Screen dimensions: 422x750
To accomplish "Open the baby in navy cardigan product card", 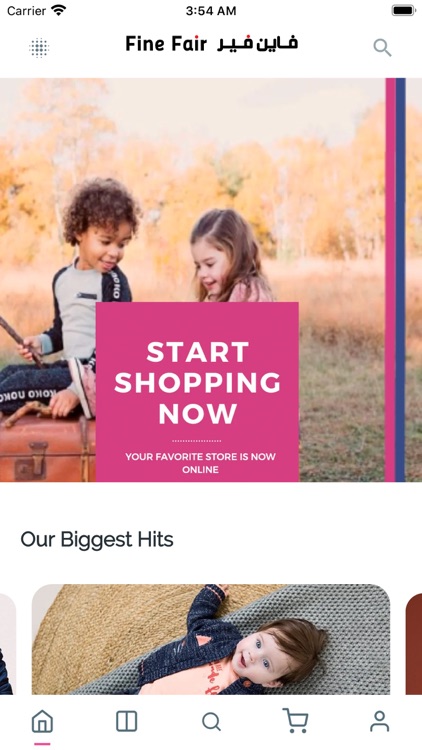I will 211,639.
